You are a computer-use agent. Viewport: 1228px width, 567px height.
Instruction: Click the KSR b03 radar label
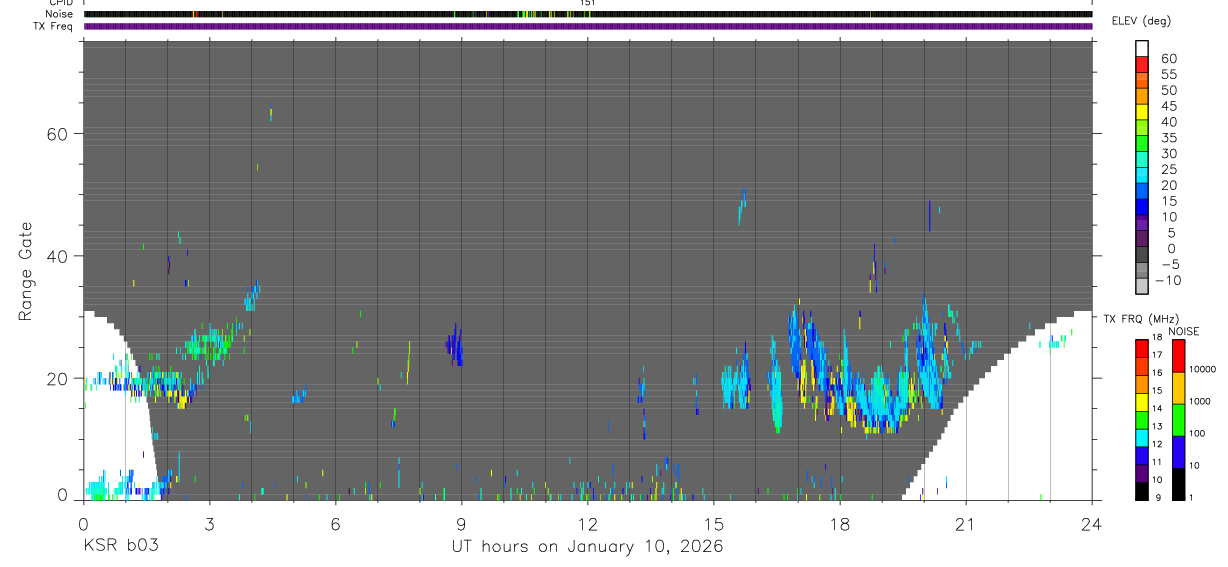pos(120,546)
